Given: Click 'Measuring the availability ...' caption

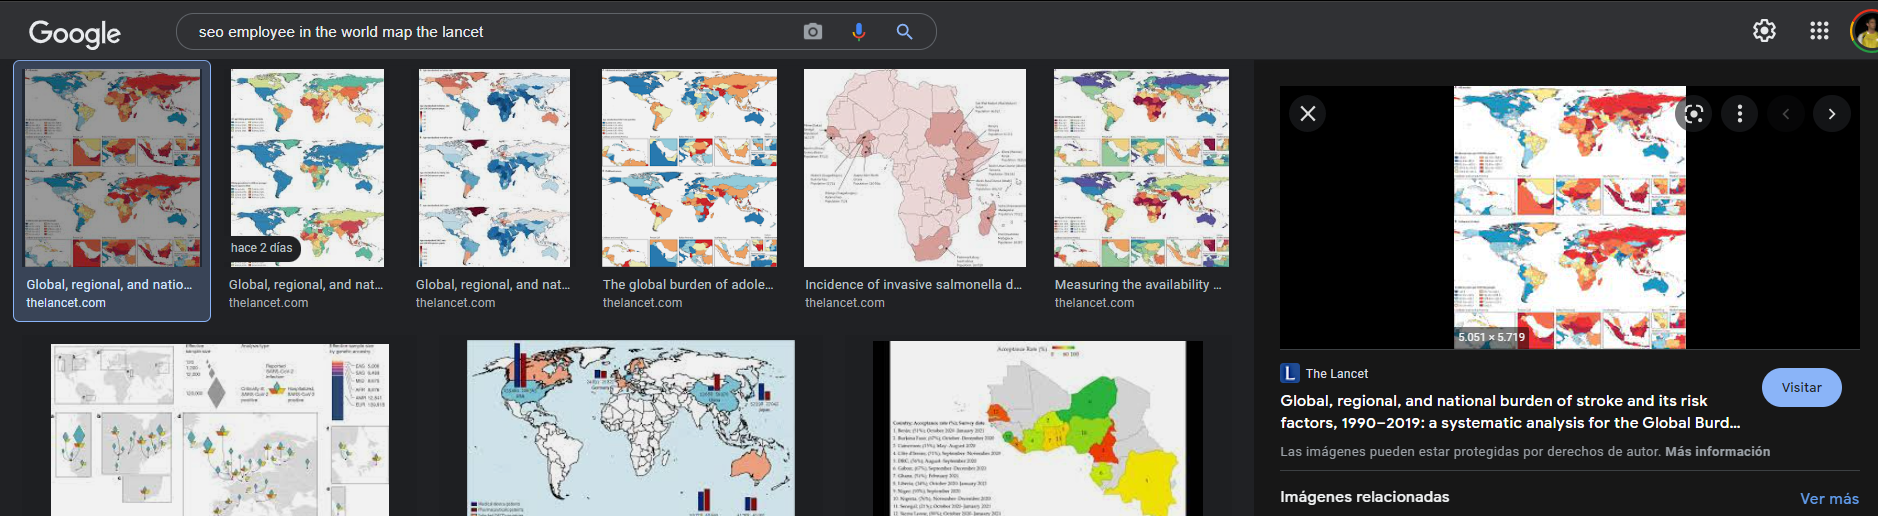Looking at the screenshot, I should click(1138, 285).
